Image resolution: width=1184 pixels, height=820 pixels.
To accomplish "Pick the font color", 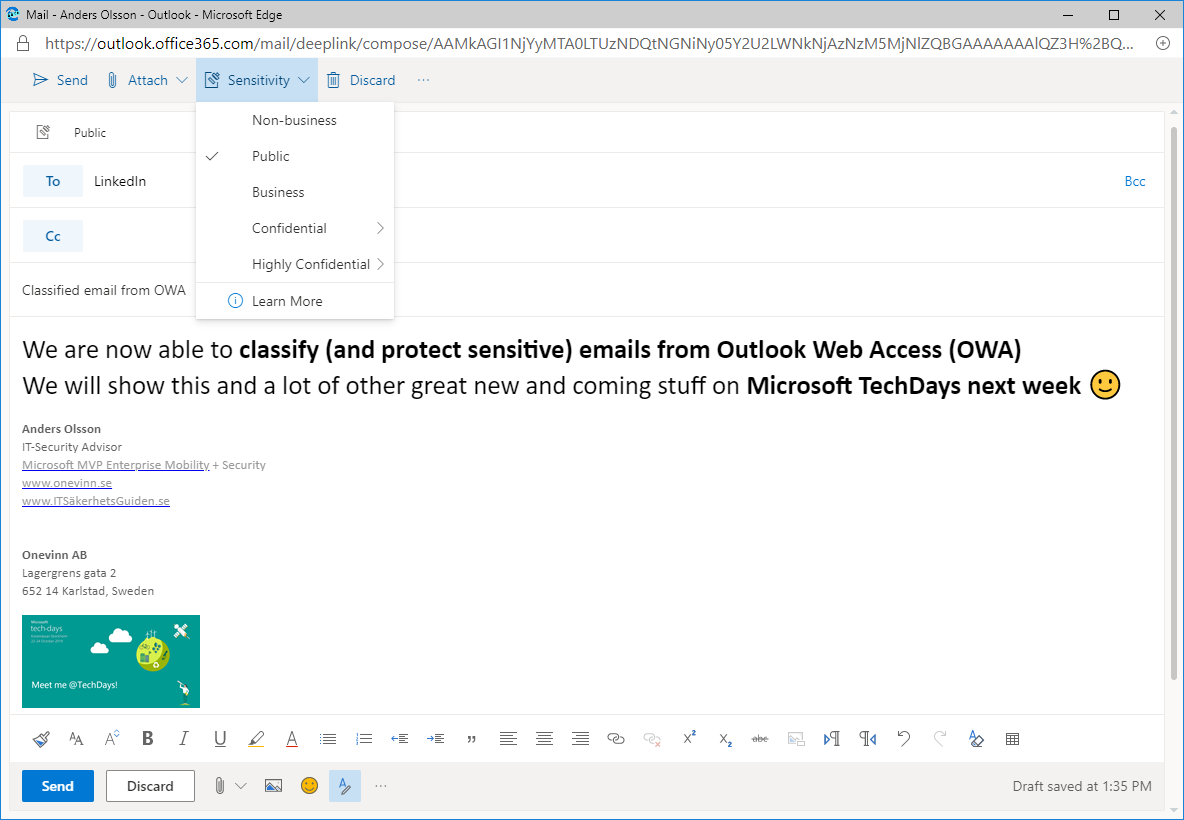I will click(x=291, y=739).
